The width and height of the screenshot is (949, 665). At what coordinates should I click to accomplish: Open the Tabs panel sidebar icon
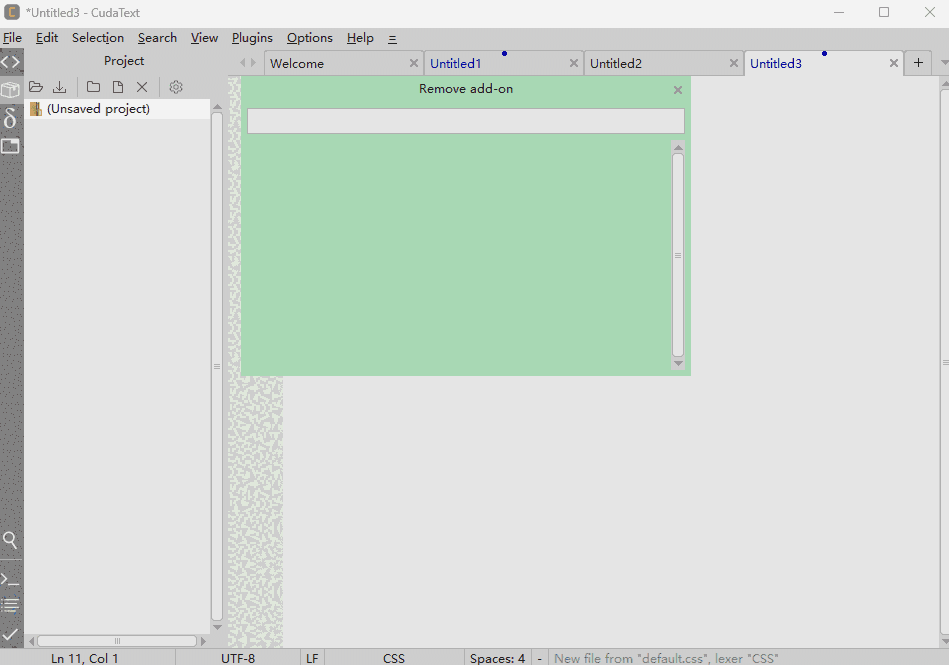pos(10,146)
